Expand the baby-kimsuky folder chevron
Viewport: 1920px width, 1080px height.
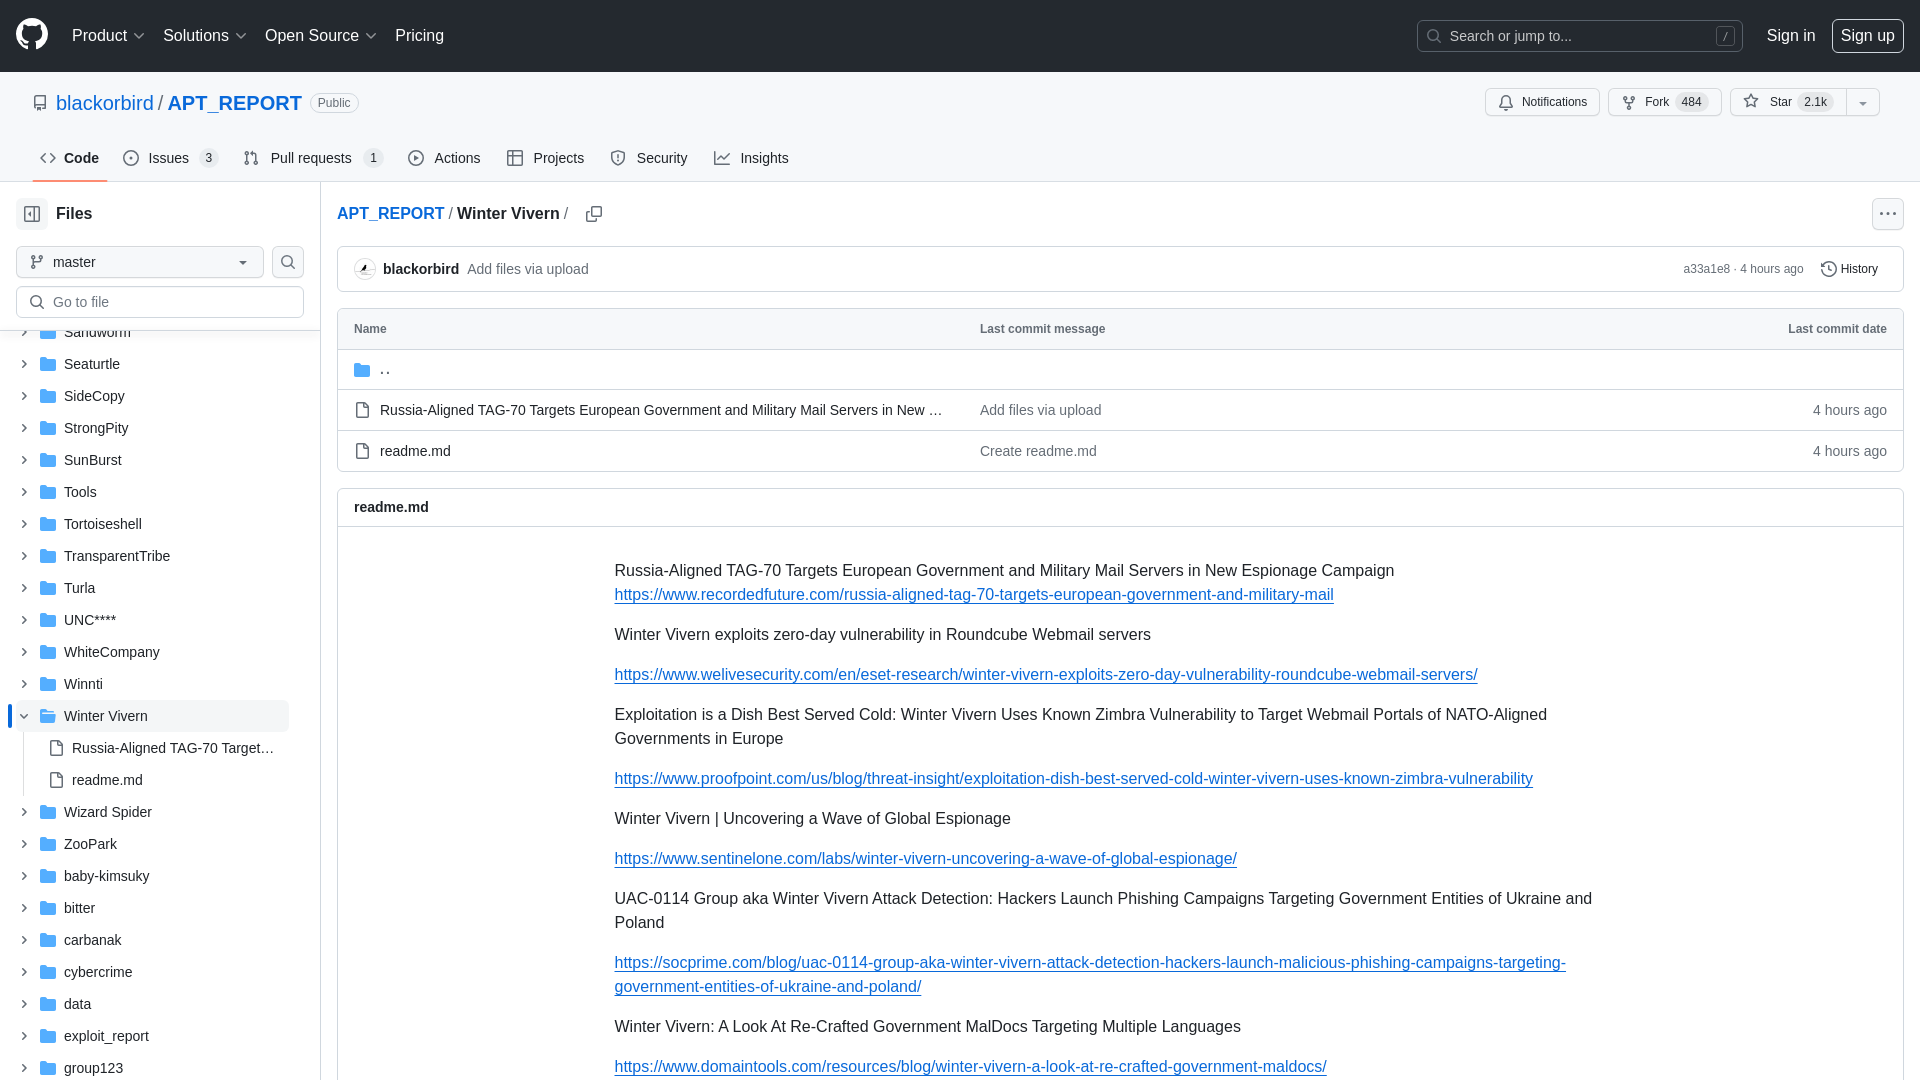click(x=24, y=876)
